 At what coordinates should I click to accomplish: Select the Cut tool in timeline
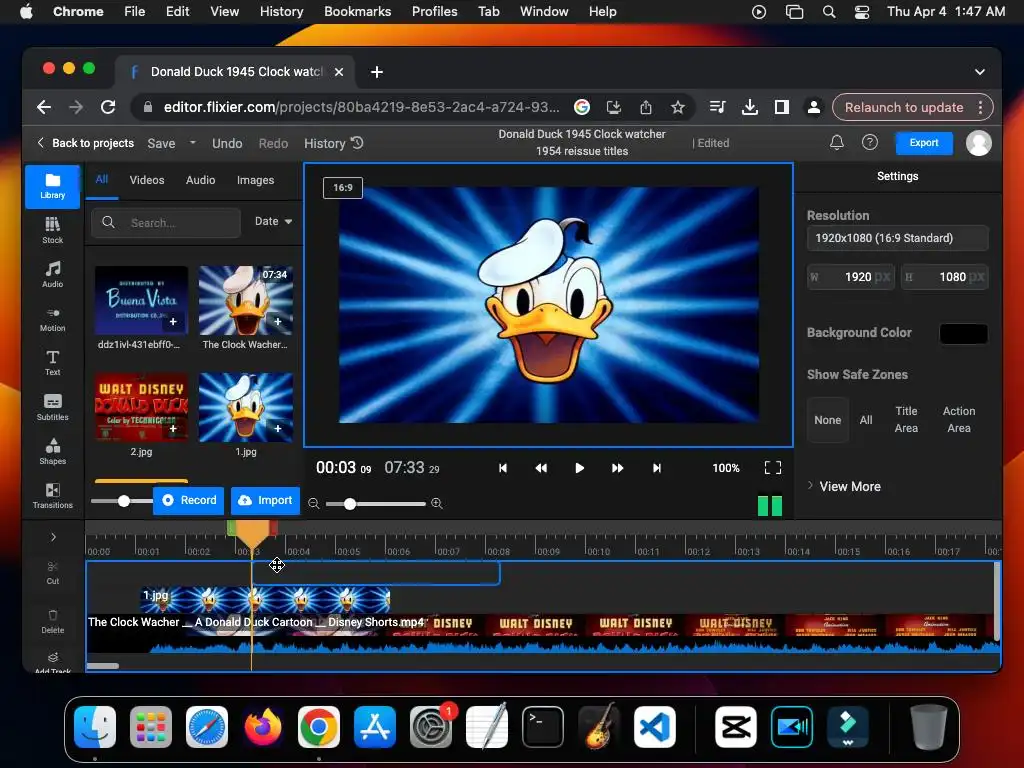point(53,572)
